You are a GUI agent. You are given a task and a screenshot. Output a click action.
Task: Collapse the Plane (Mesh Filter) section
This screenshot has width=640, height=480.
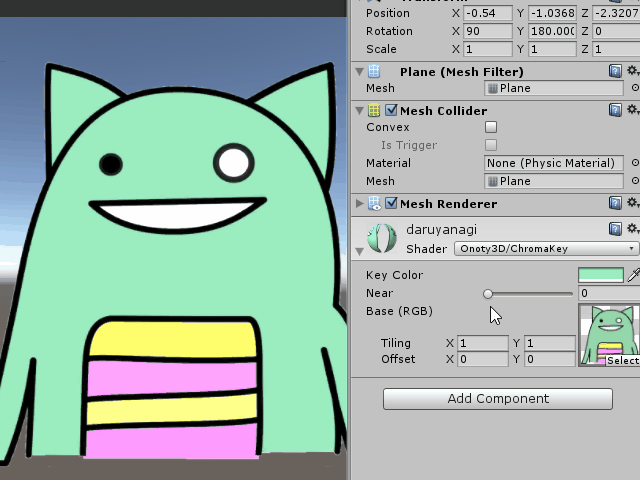360,72
